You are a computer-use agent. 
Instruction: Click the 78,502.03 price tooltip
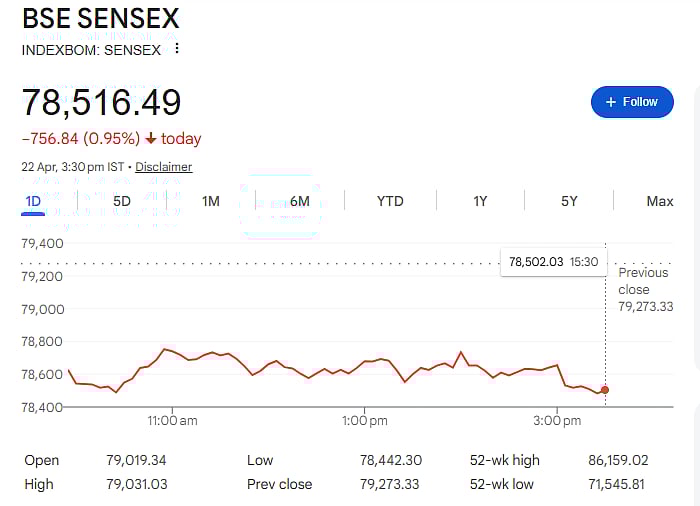[553, 262]
